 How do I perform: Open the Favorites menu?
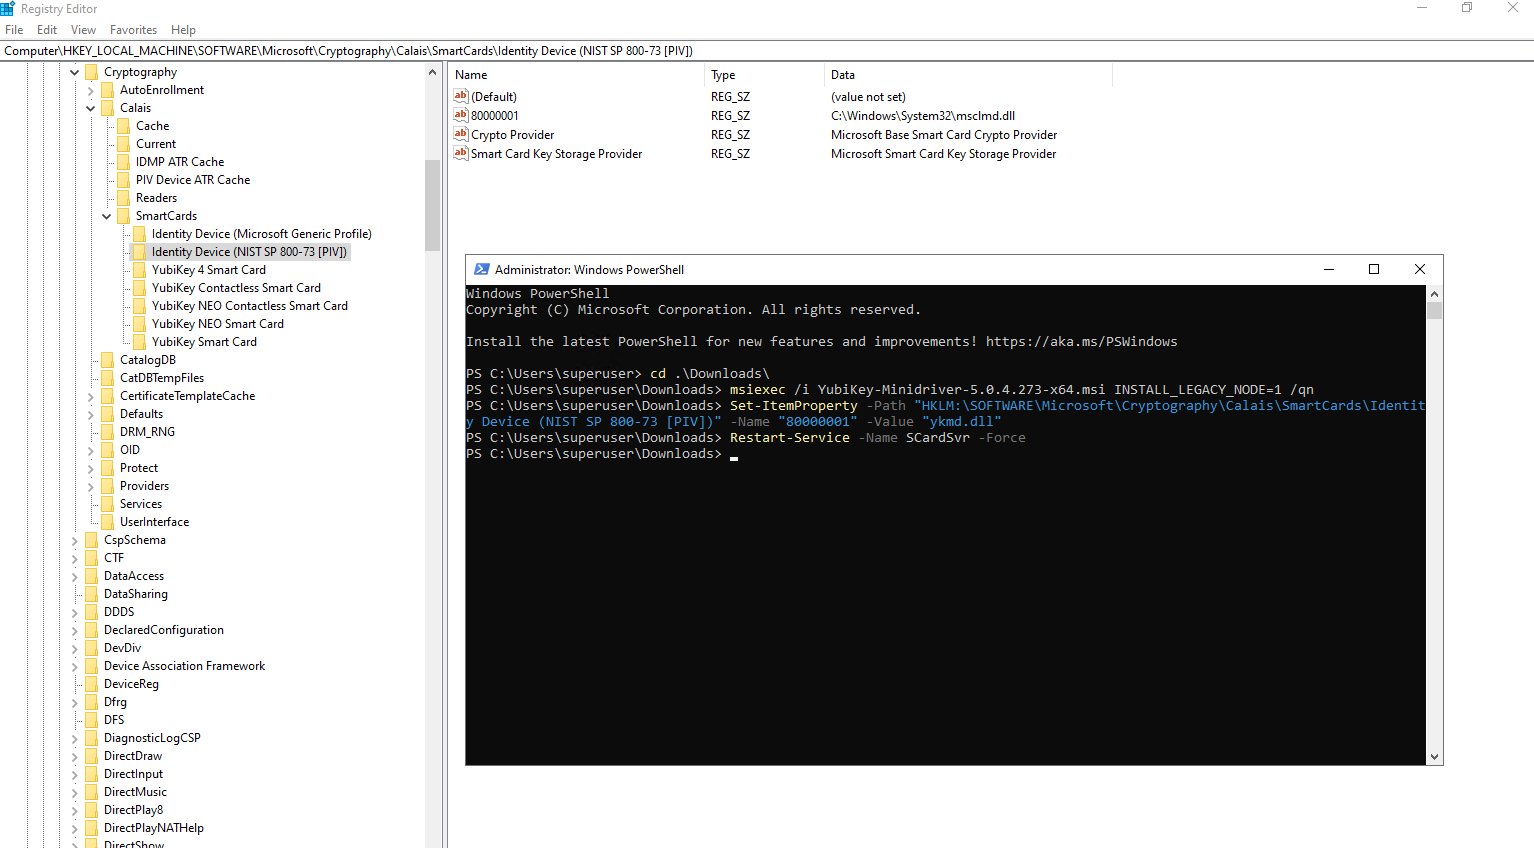tap(133, 30)
